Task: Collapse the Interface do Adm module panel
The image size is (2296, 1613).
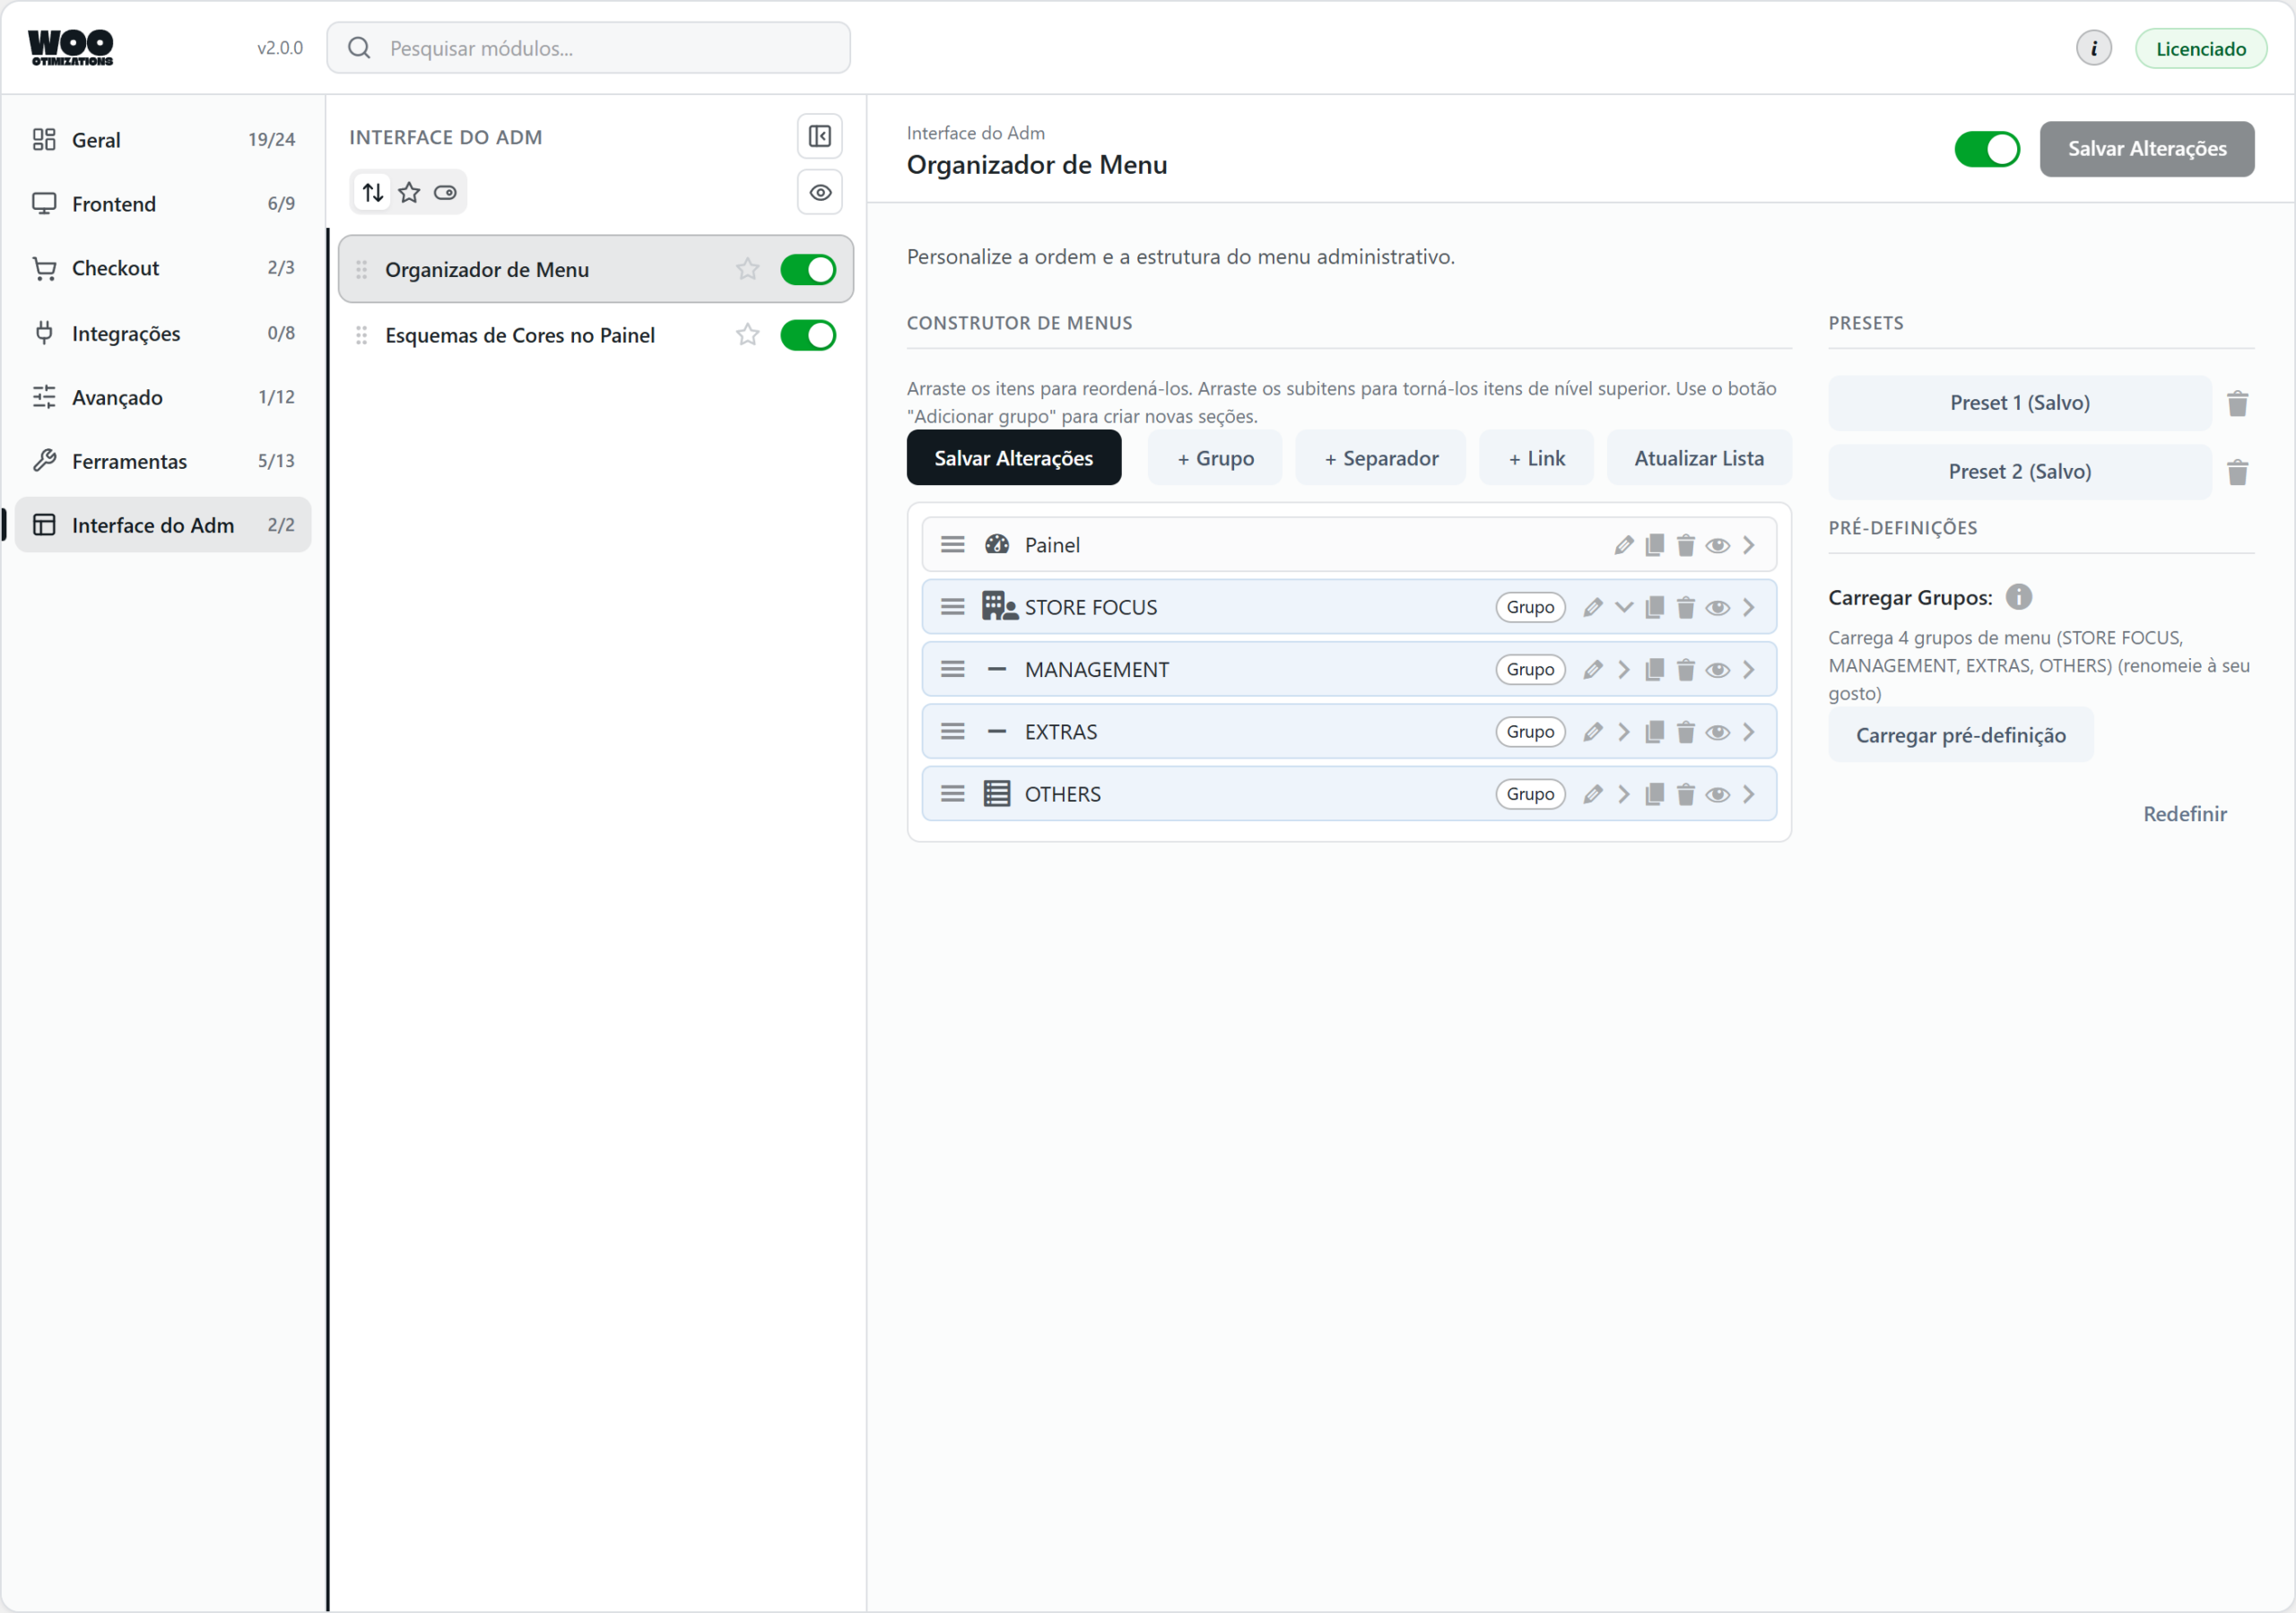Action: 819,136
